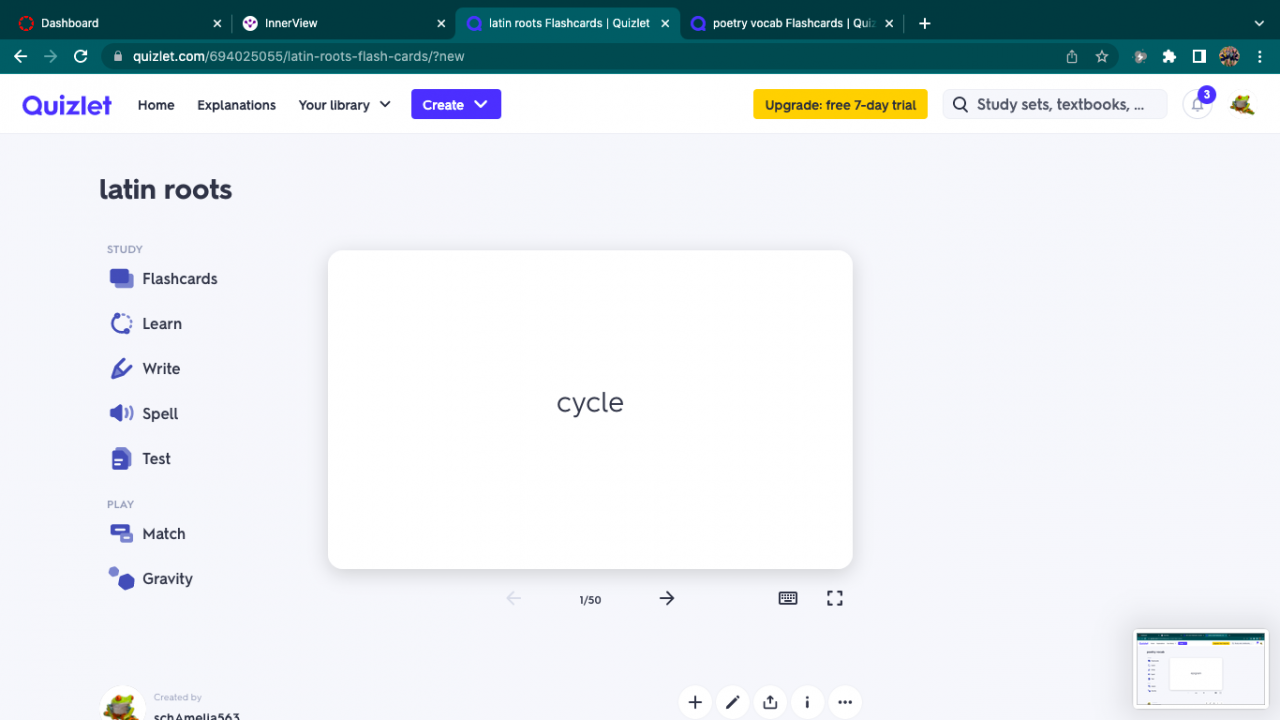
Task: Go to the next flashcard arrow
Action: 667,598
